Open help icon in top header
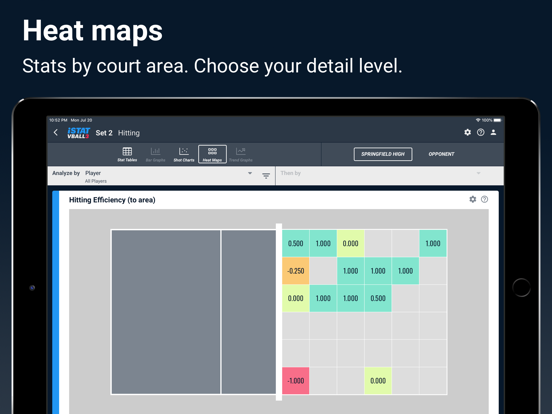552x414 pixels. [481, 132]
